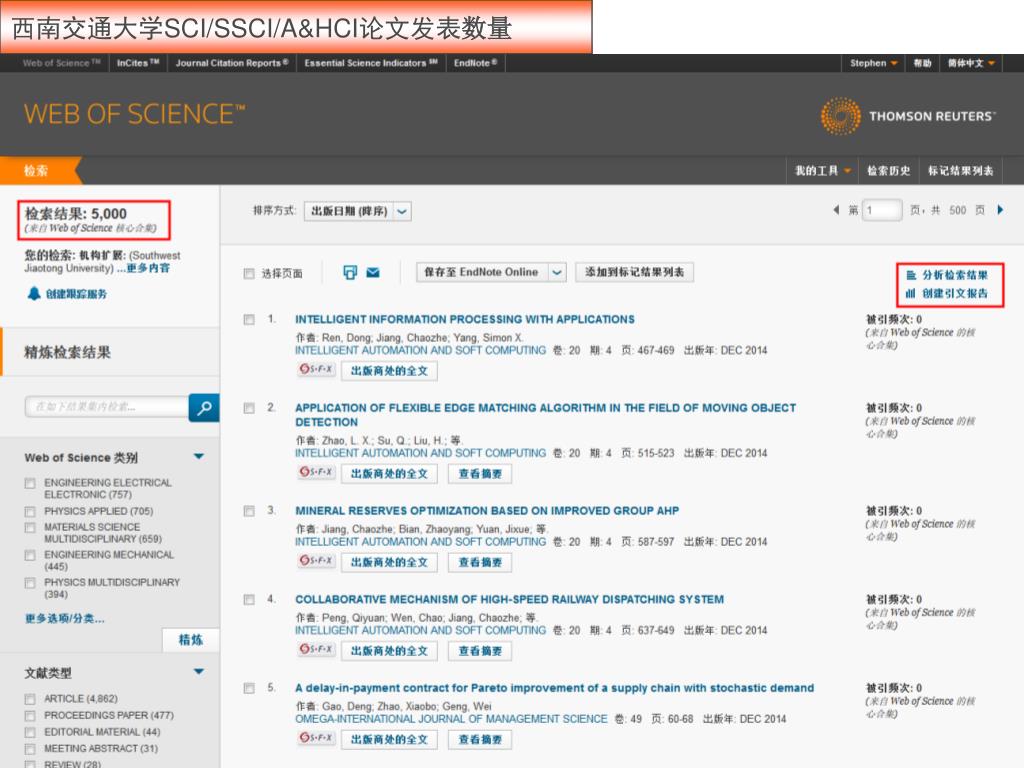Viewport: 1024px width, 768px height.
Task: Check Engineering Electrical Electronic category
Action: [x=30, y=483]
